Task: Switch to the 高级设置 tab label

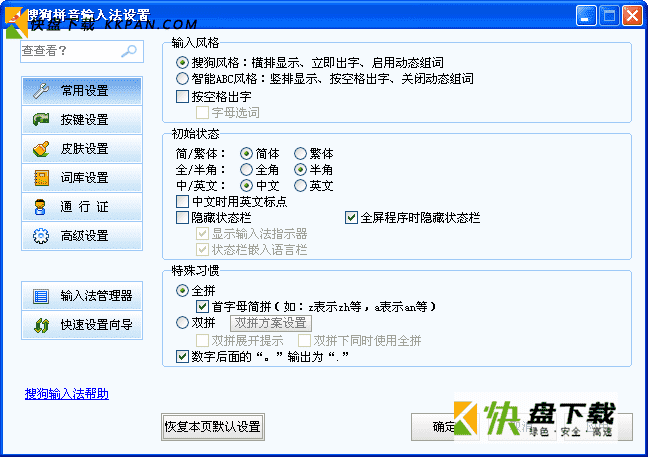Action: tap(84, 236)
